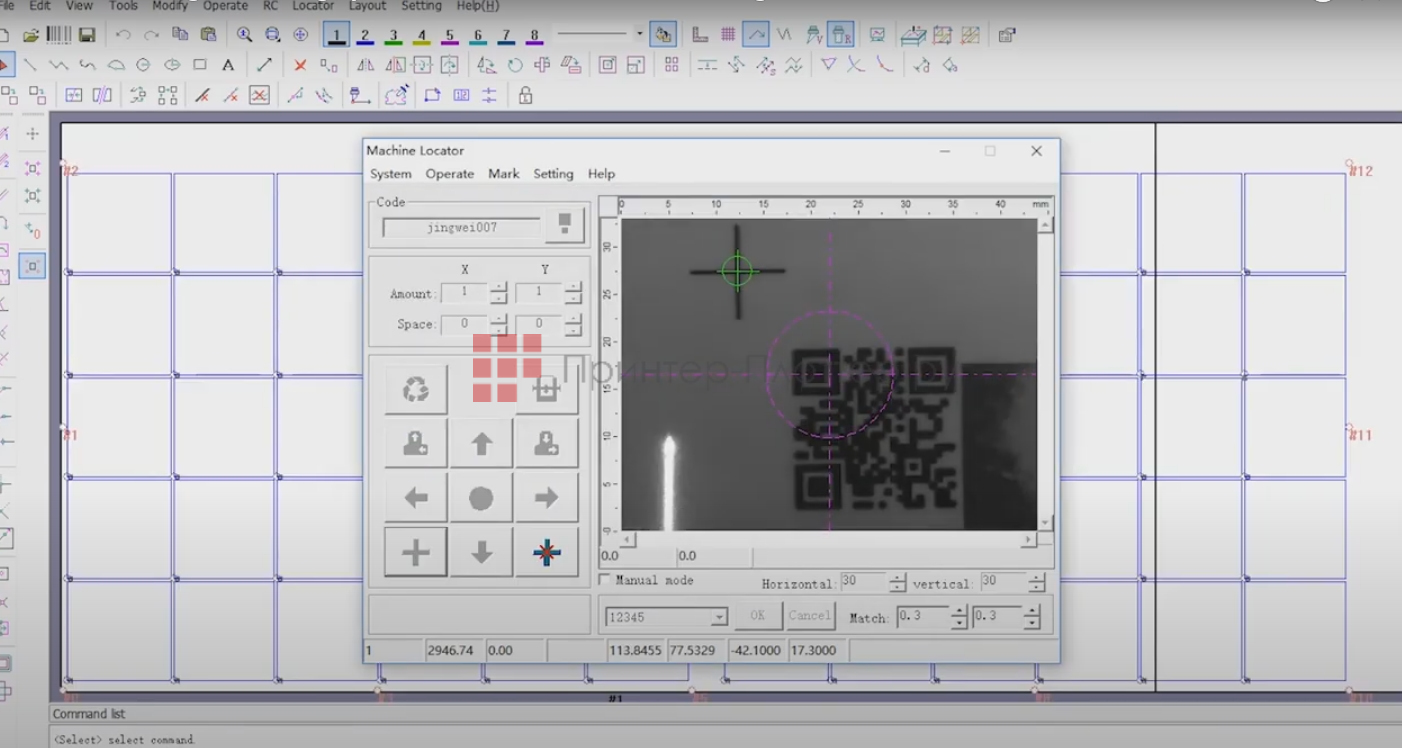The image size is (1402, 748).
Task: Select the purple pen color 8 swatch
Action: 534,36
